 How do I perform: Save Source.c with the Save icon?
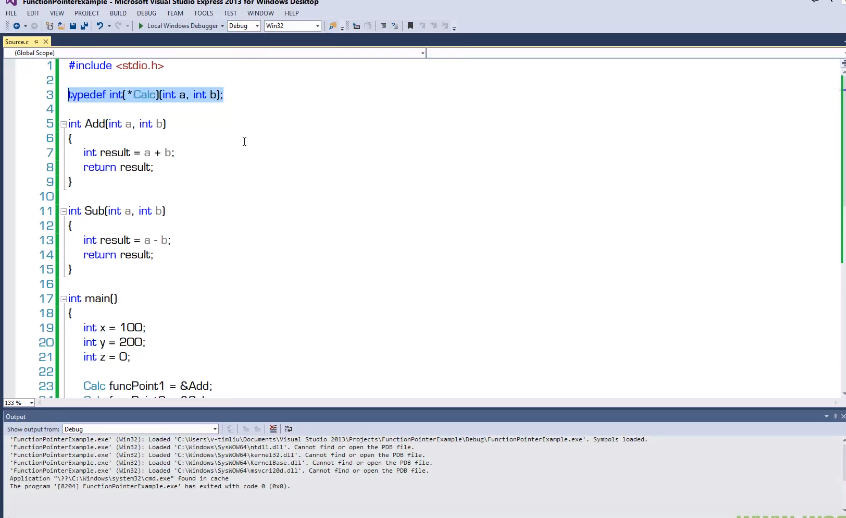[x=73, y=26]
